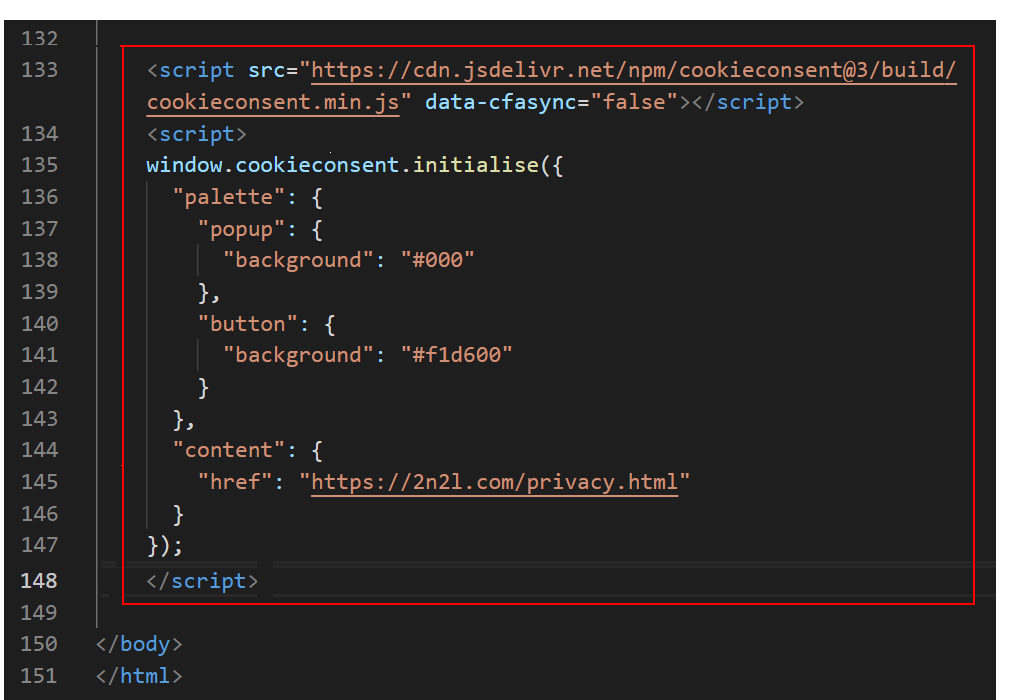Viewport: 1012px width, 700px height.
Task: Click the closing body tag
Action: [139, 644]
